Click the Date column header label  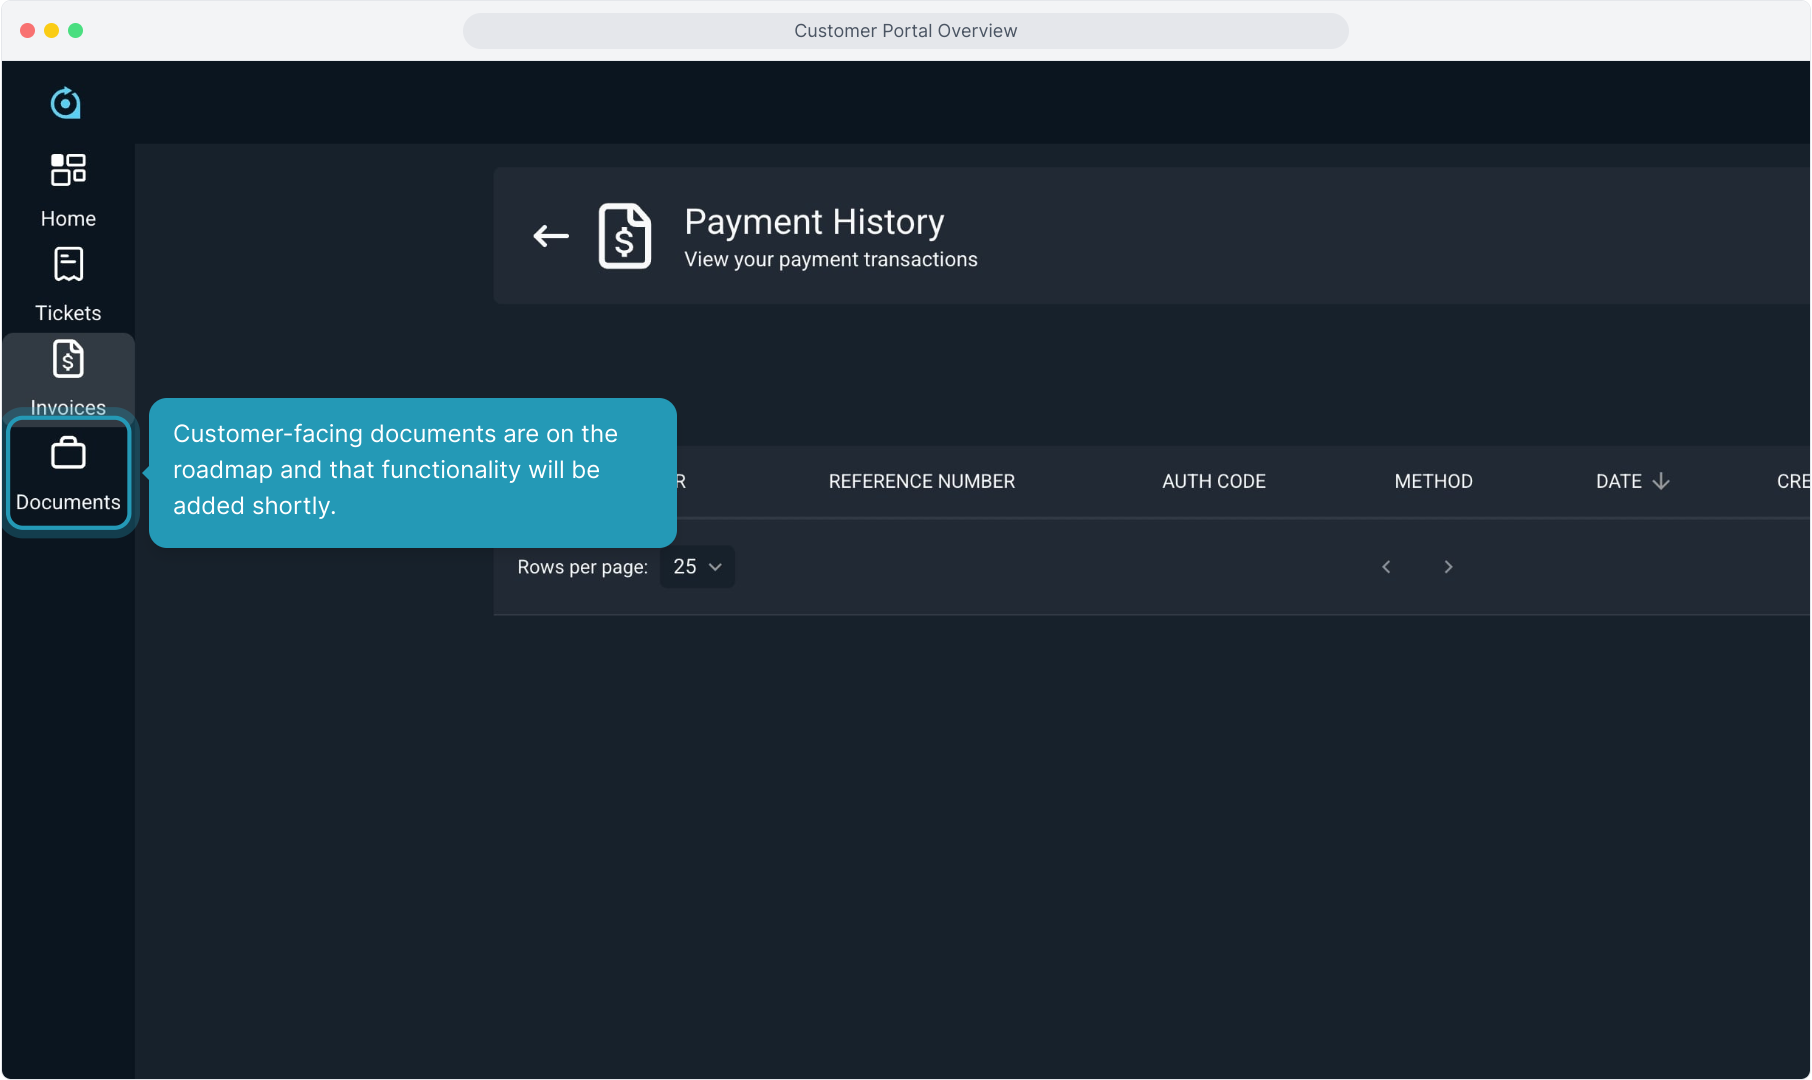[1618, 481]
